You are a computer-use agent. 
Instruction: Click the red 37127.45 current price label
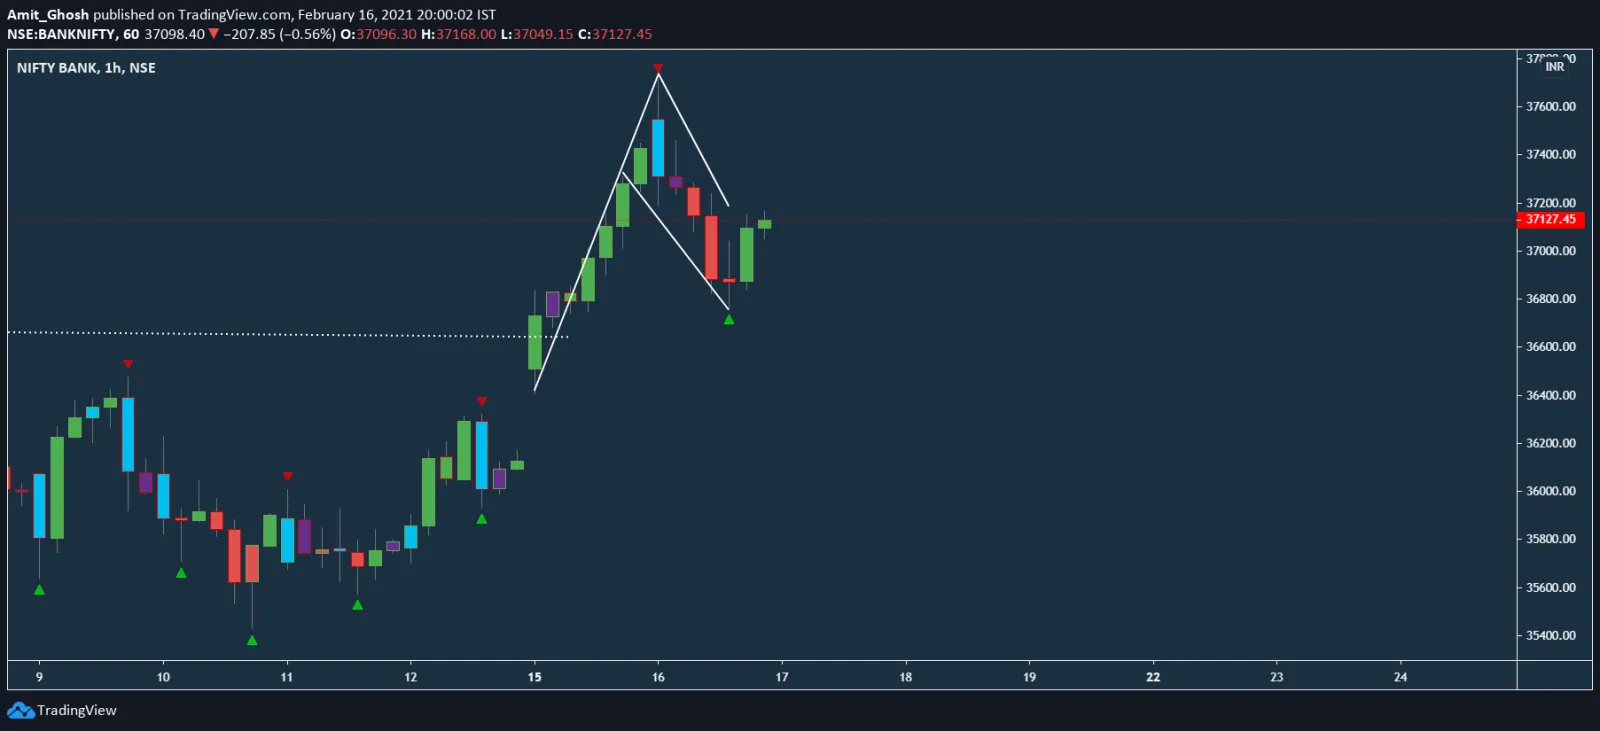(x=1550, y=219)
